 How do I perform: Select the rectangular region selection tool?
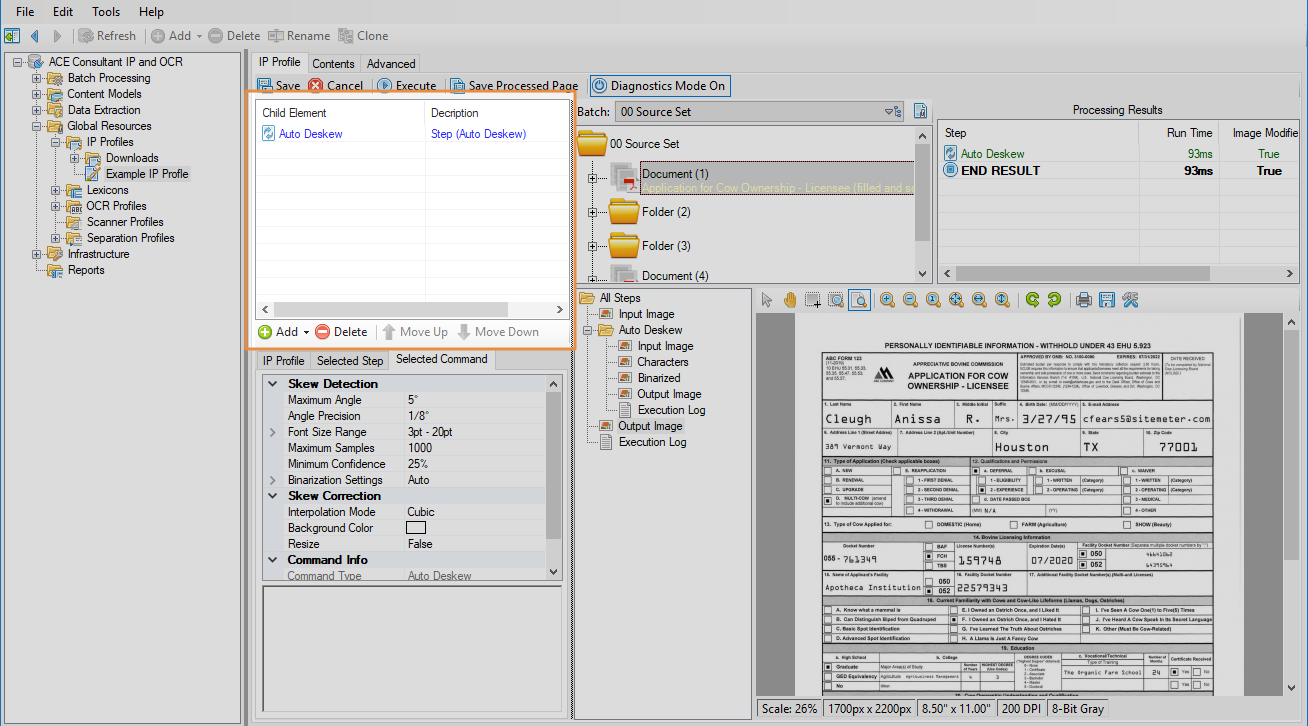point(813,299)
